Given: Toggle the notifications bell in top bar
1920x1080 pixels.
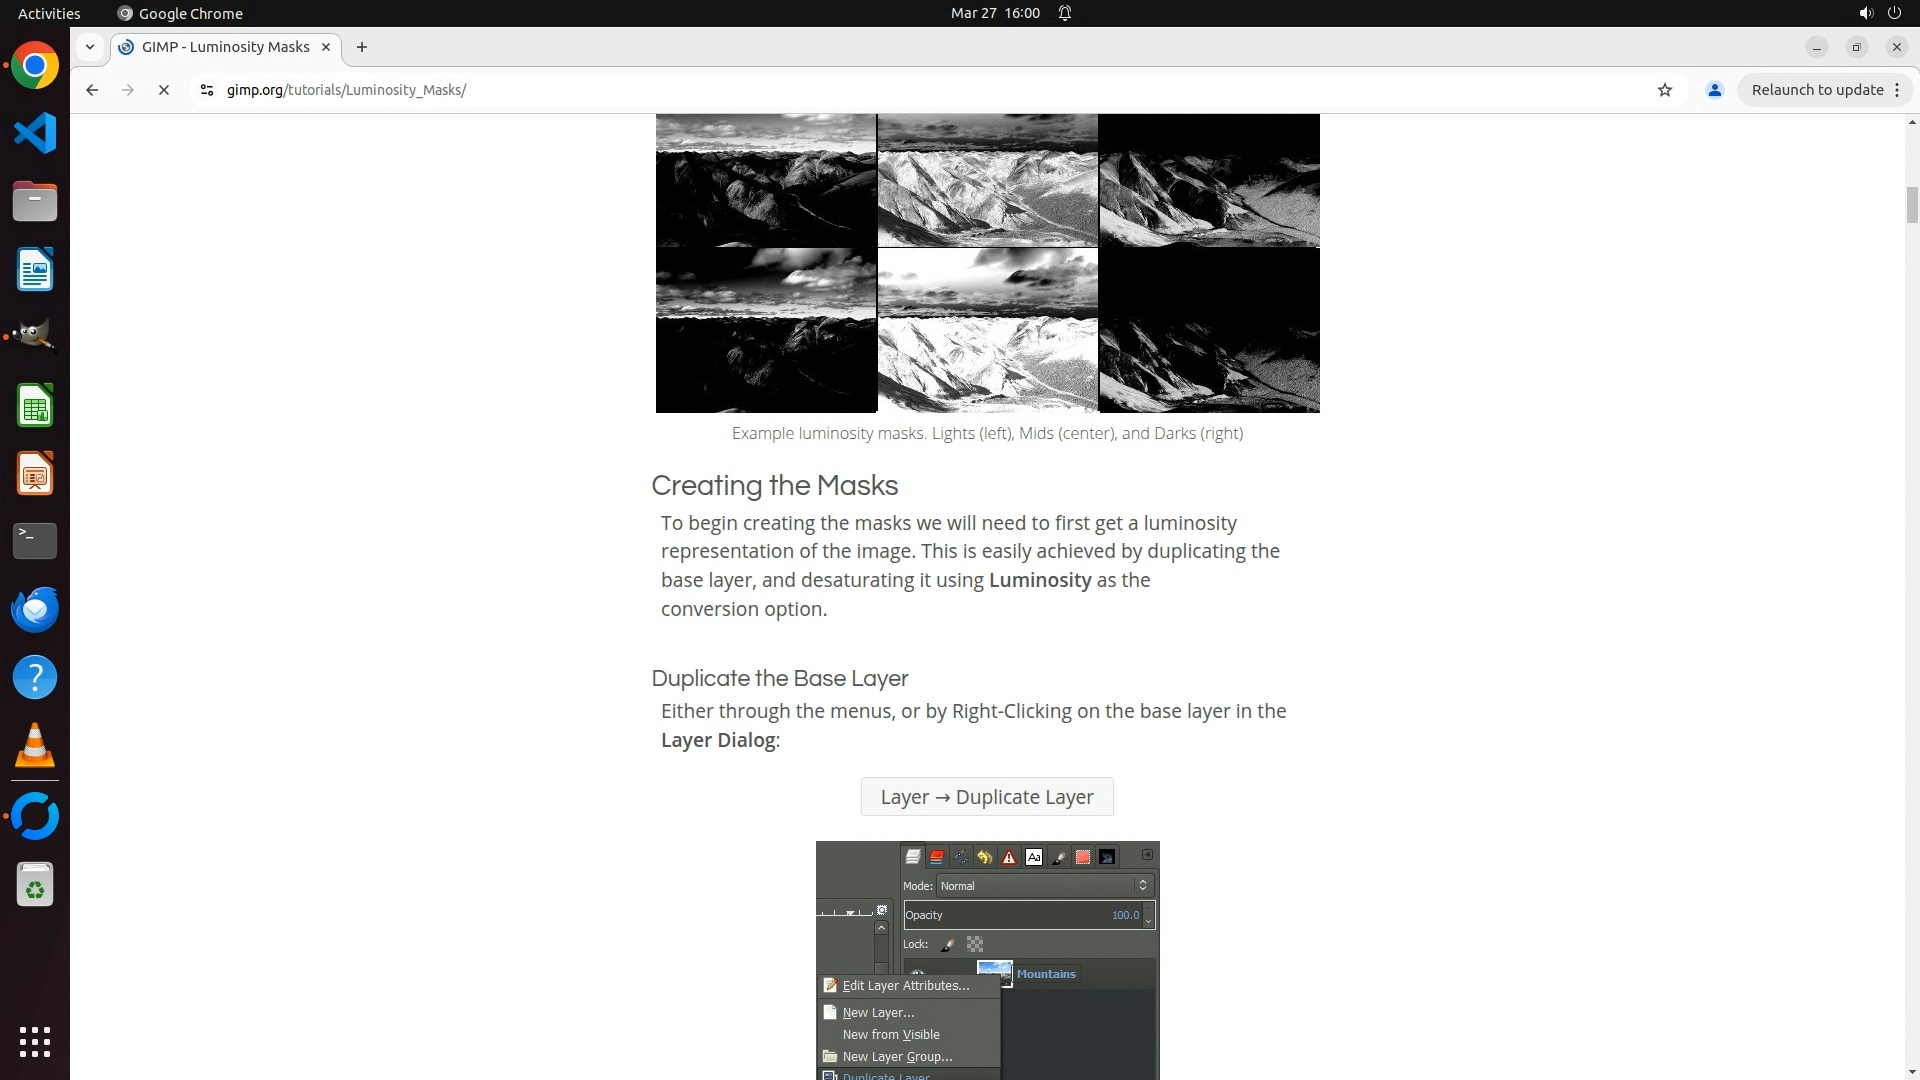Looking at the screenshot, I should point(1065,13).
